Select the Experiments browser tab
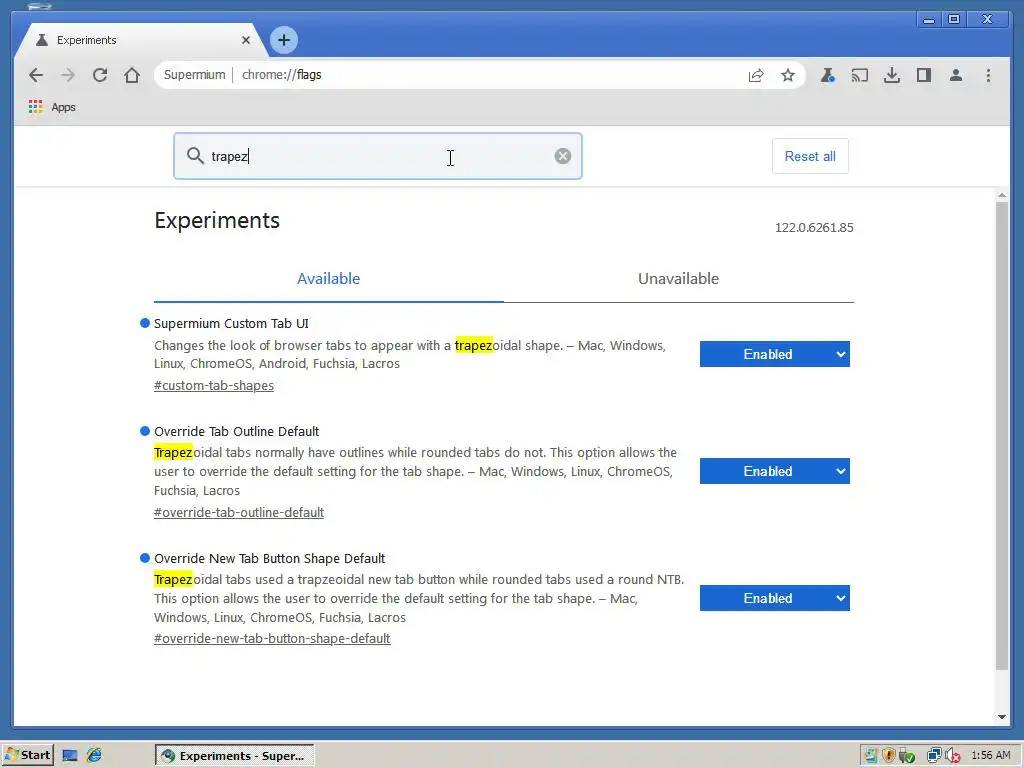 tap(140, 40)
